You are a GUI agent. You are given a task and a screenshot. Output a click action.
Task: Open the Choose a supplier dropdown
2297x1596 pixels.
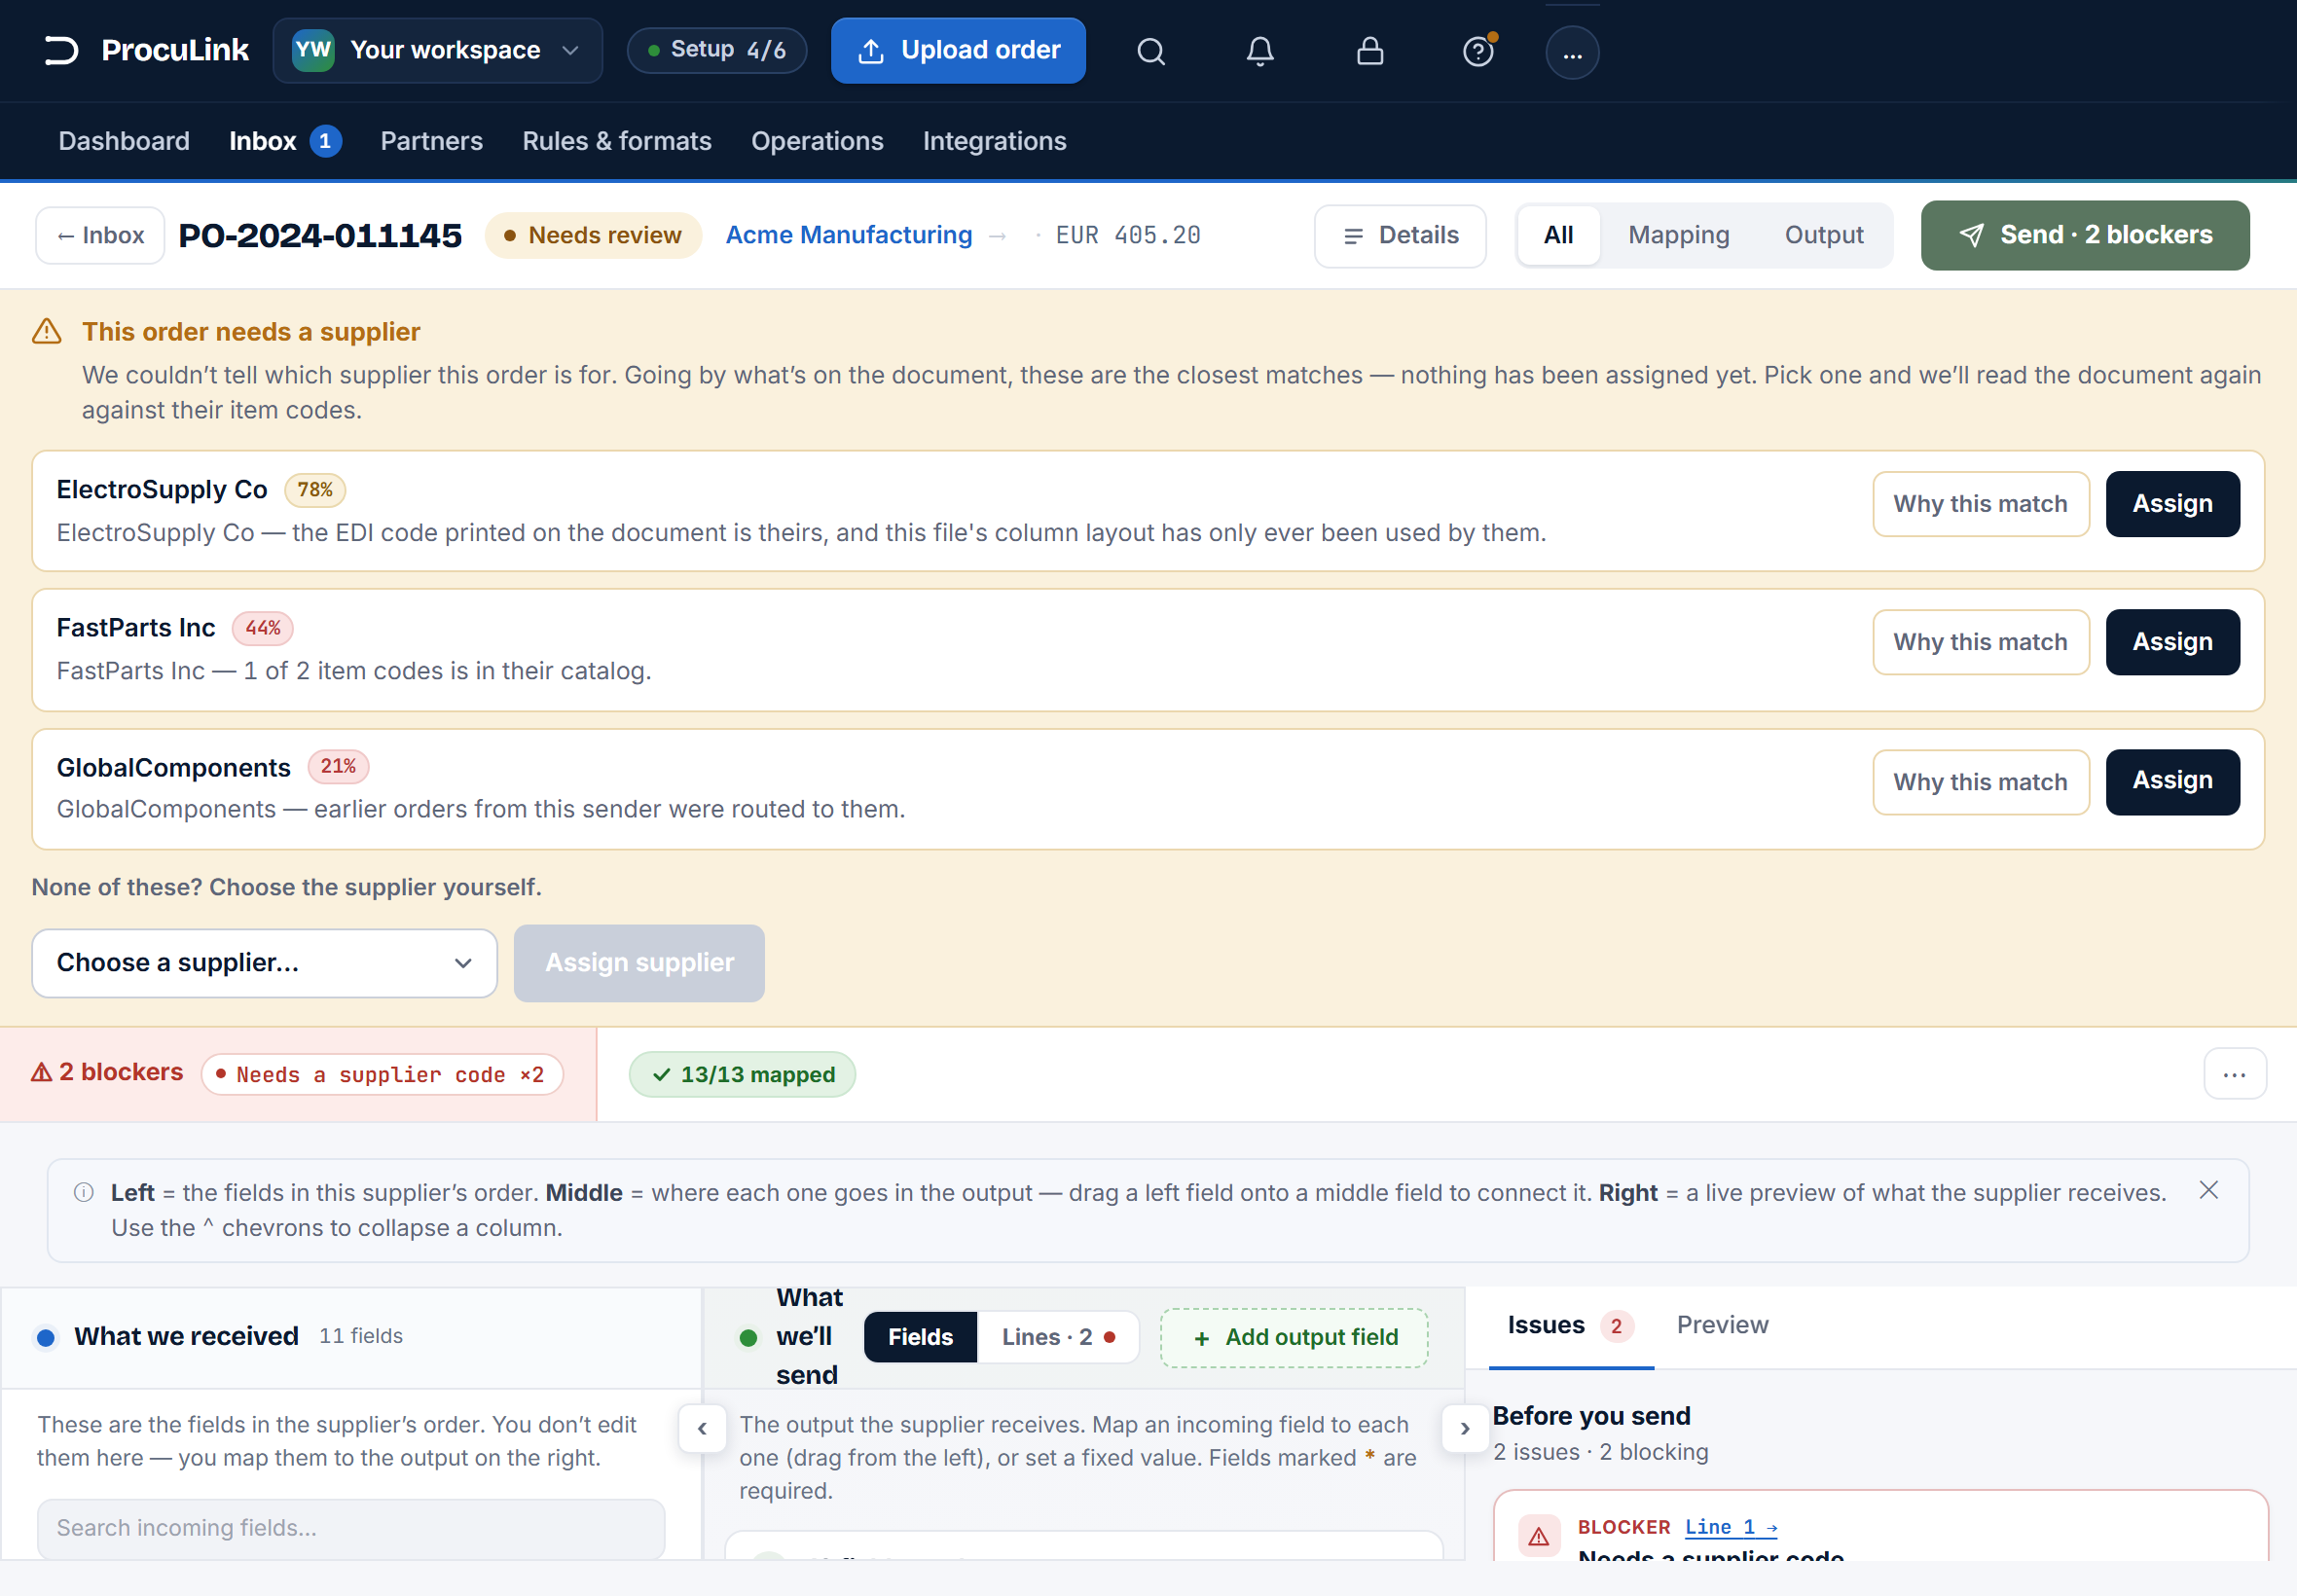[x=264, y=963]
